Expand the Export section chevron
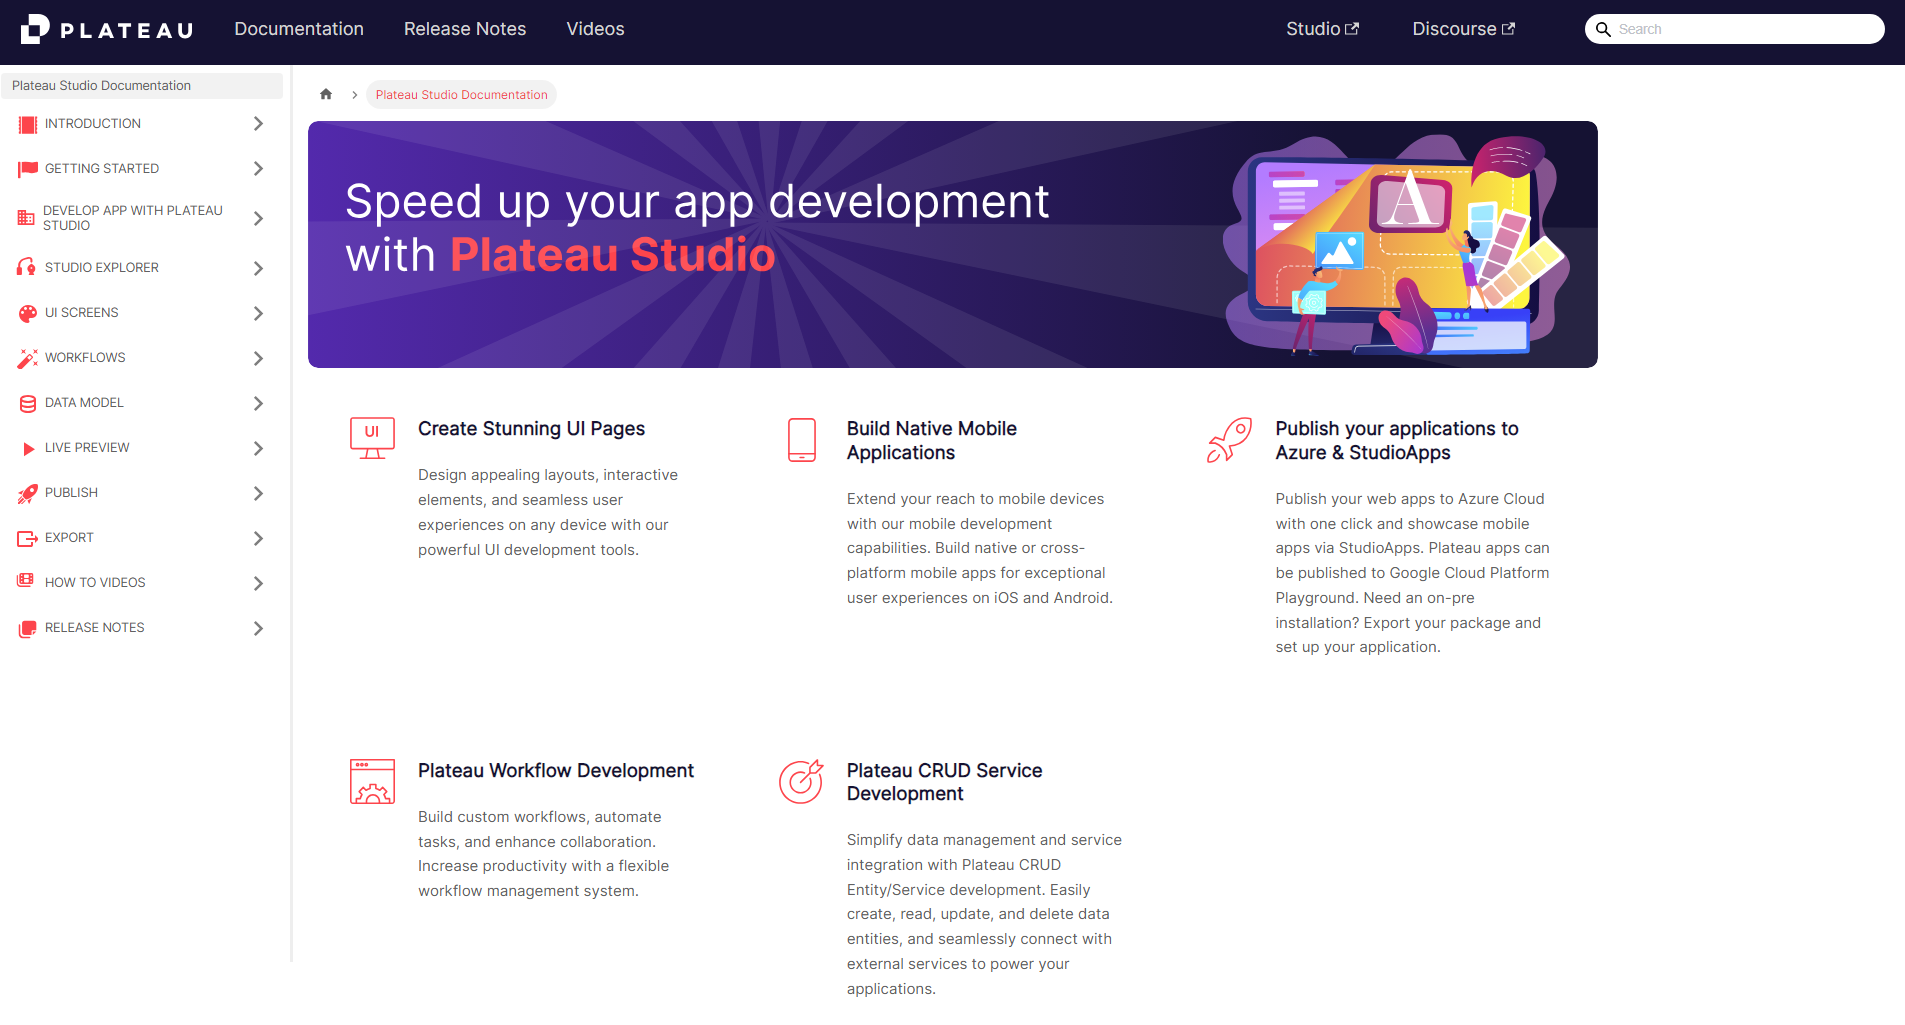This screenshot has width=1905, height=1025. tap(258, 538)
